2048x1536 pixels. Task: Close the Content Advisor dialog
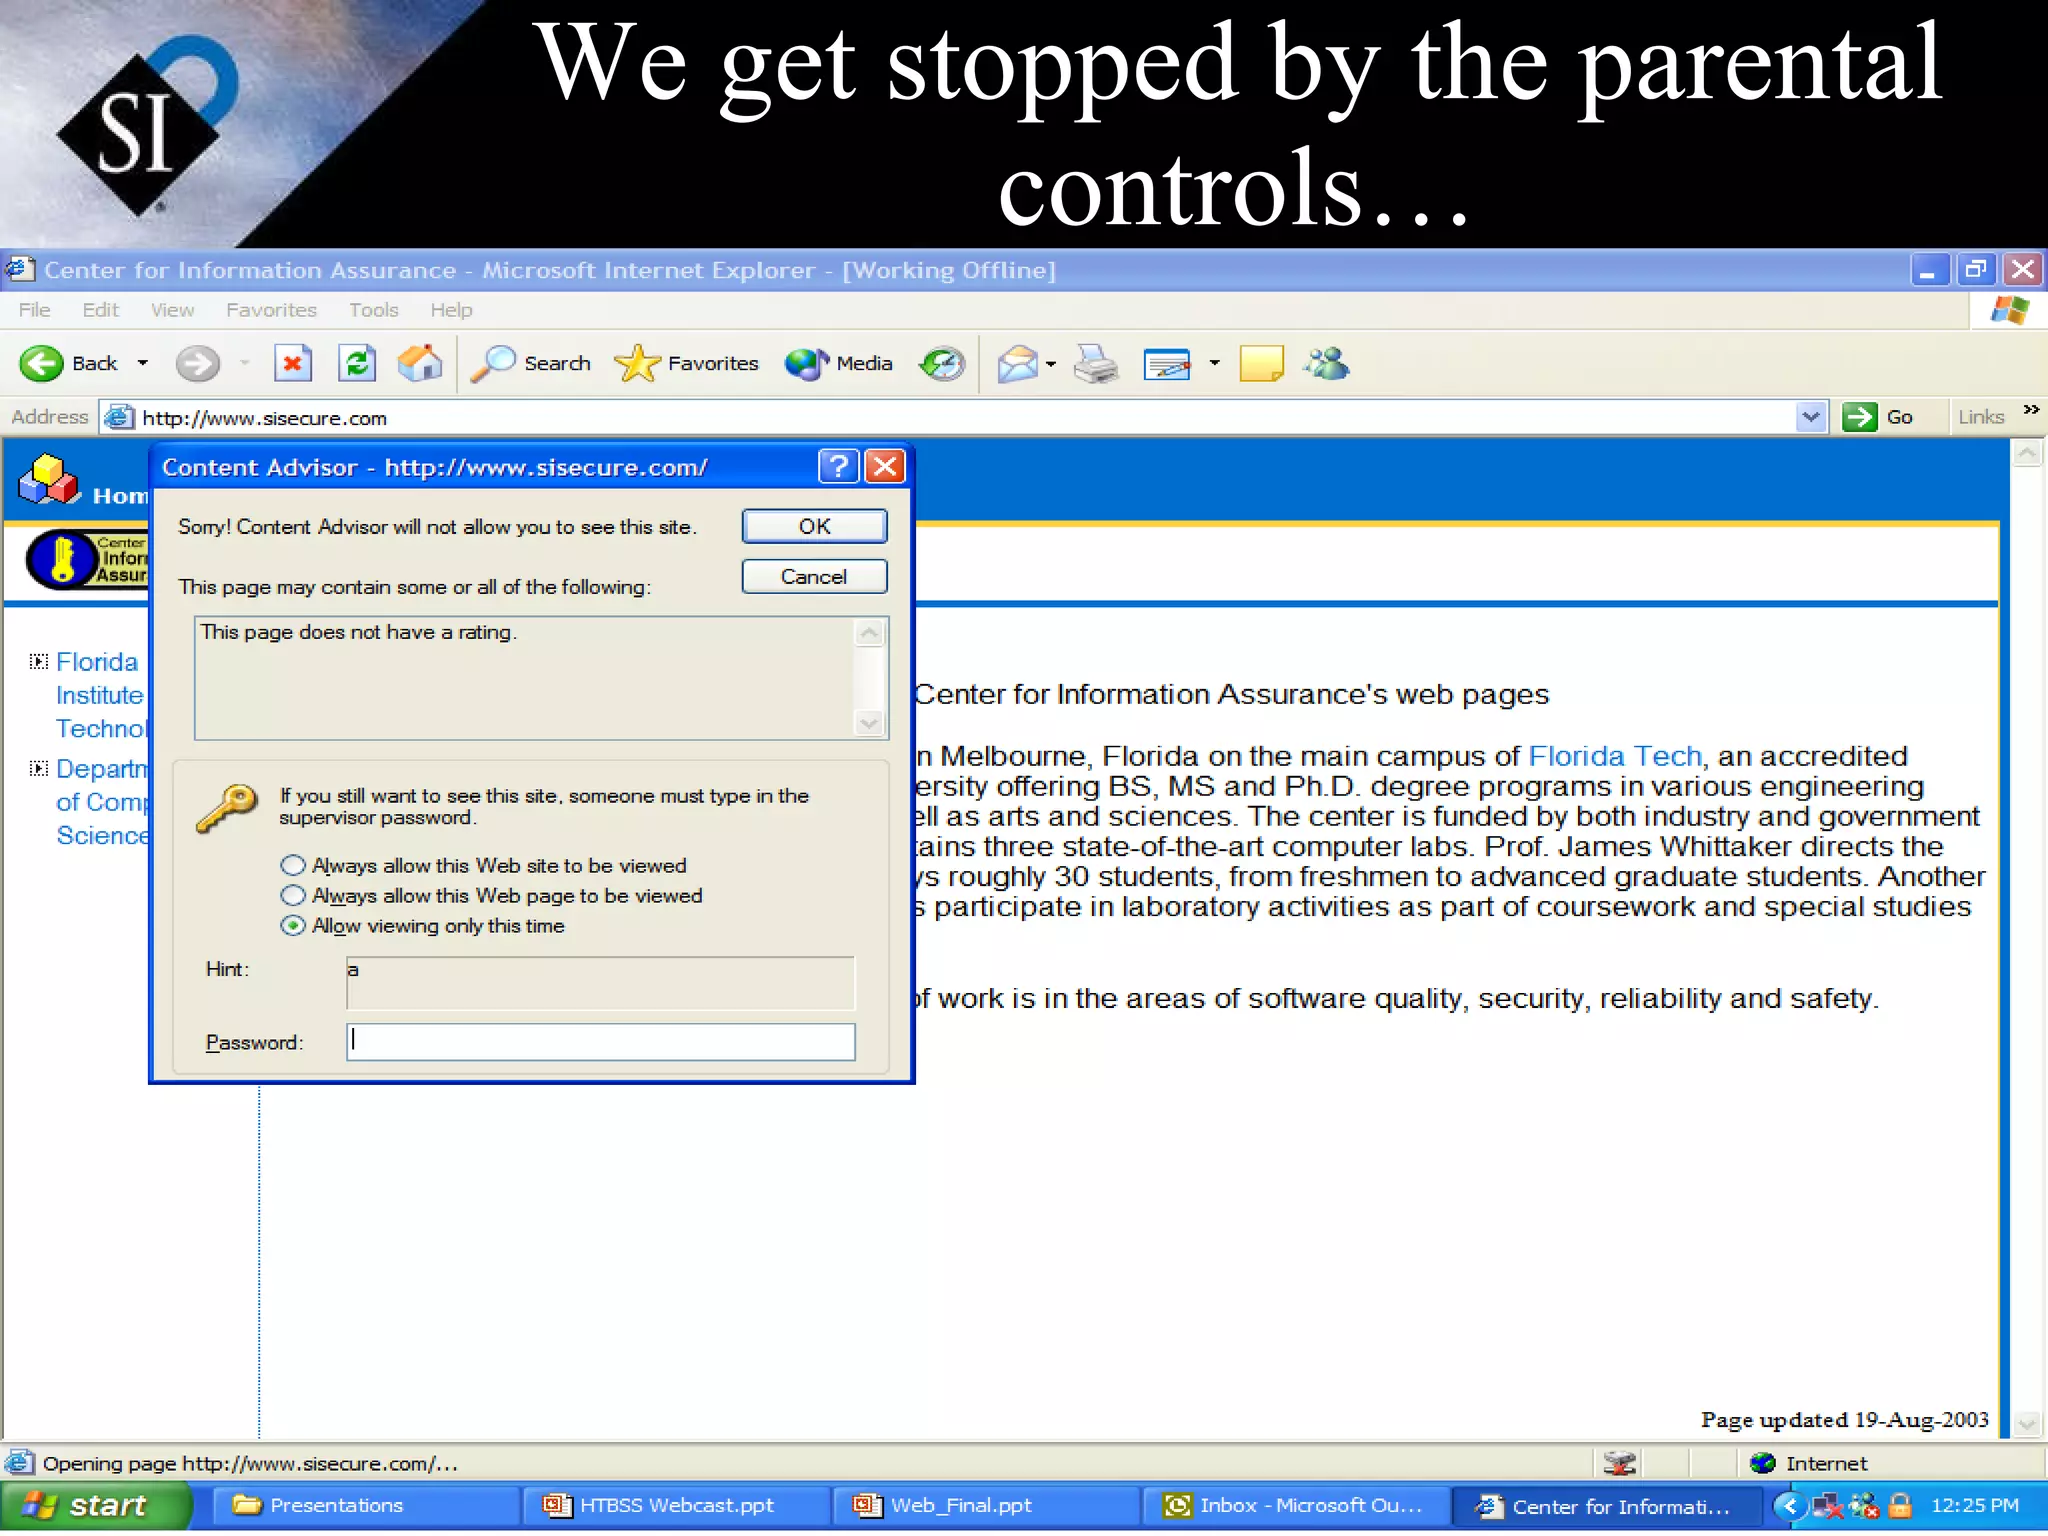(x=885, y=466)
